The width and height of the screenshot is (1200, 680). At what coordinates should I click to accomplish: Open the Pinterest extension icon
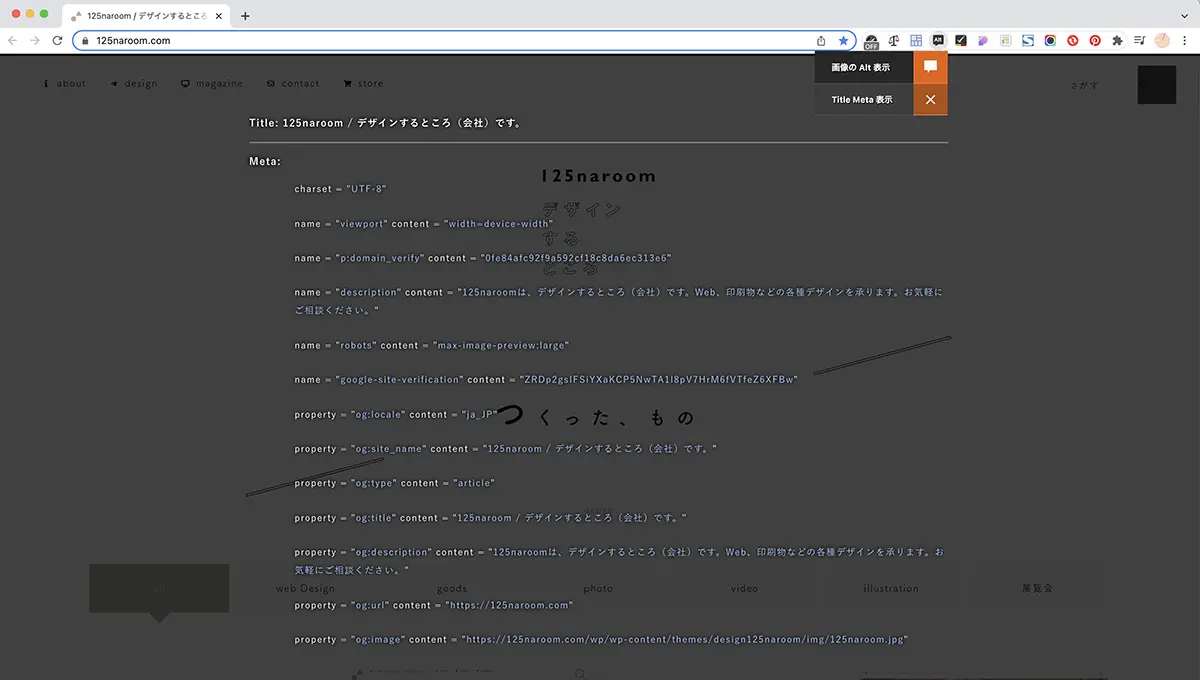(1095, 40)
